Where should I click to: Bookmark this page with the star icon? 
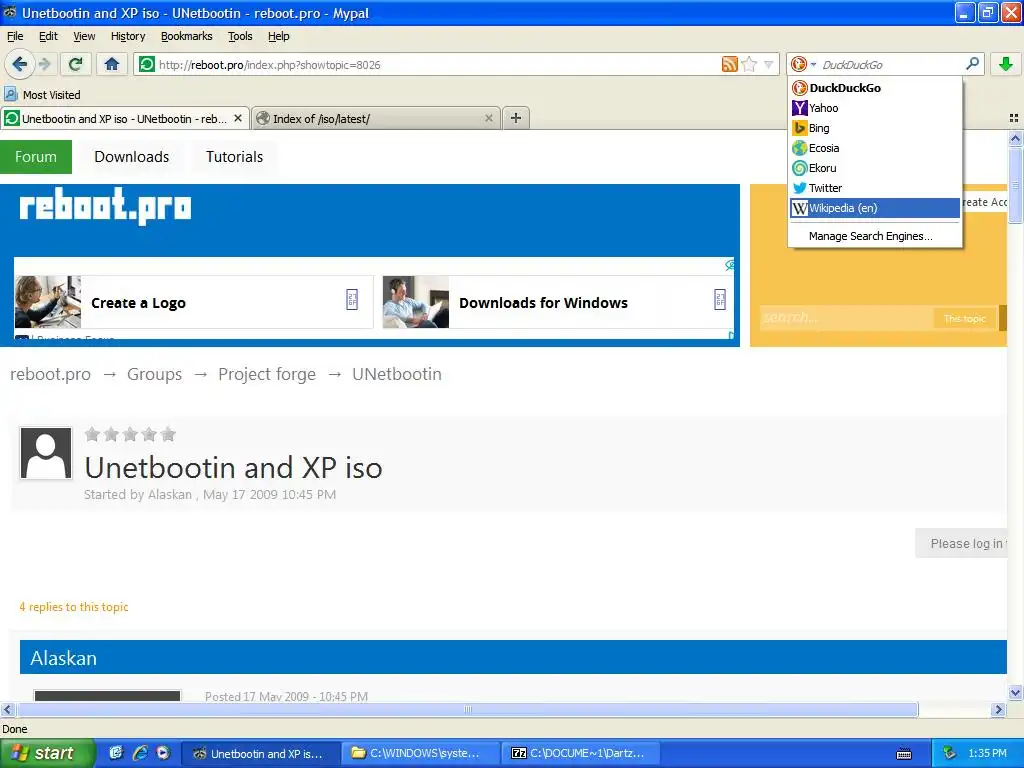pyautogui.click(x=750, y=64)
